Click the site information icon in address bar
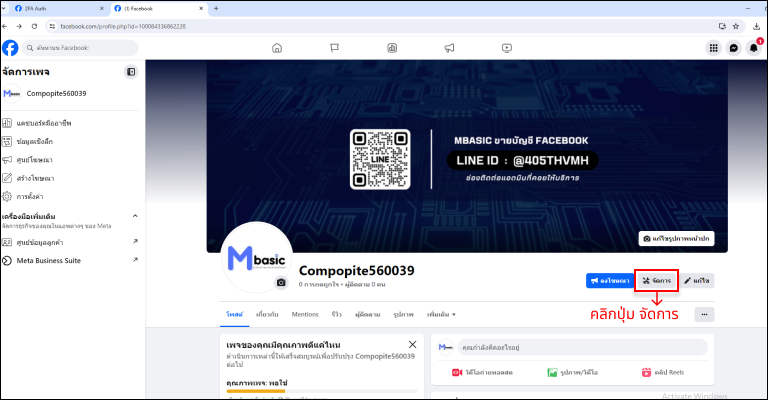The image size is (768, 400). tap(52, 26)
